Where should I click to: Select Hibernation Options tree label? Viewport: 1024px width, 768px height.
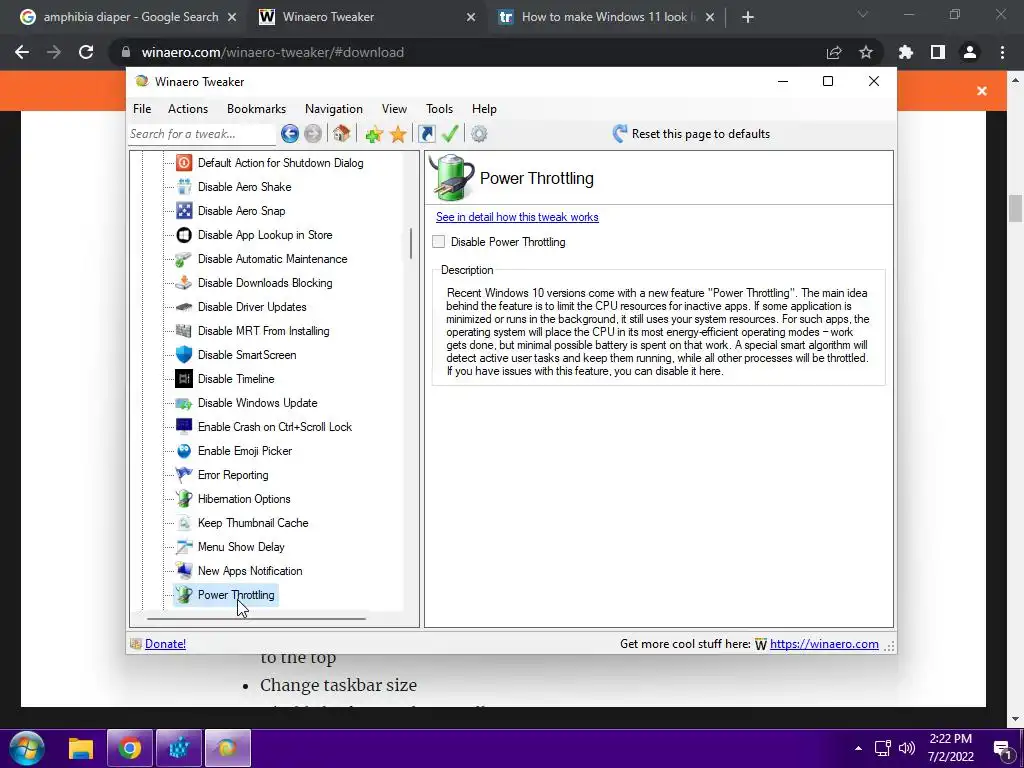pyautogui.click(x=244, y=499)
